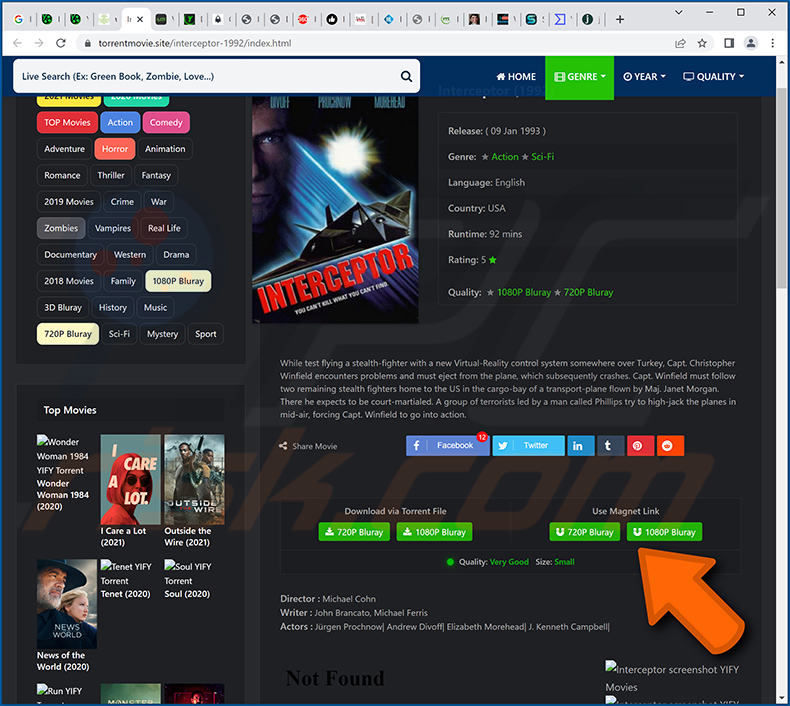Go back with the browser back arrow
Viewport: 790px width, 706px height.
pos(18,43)
